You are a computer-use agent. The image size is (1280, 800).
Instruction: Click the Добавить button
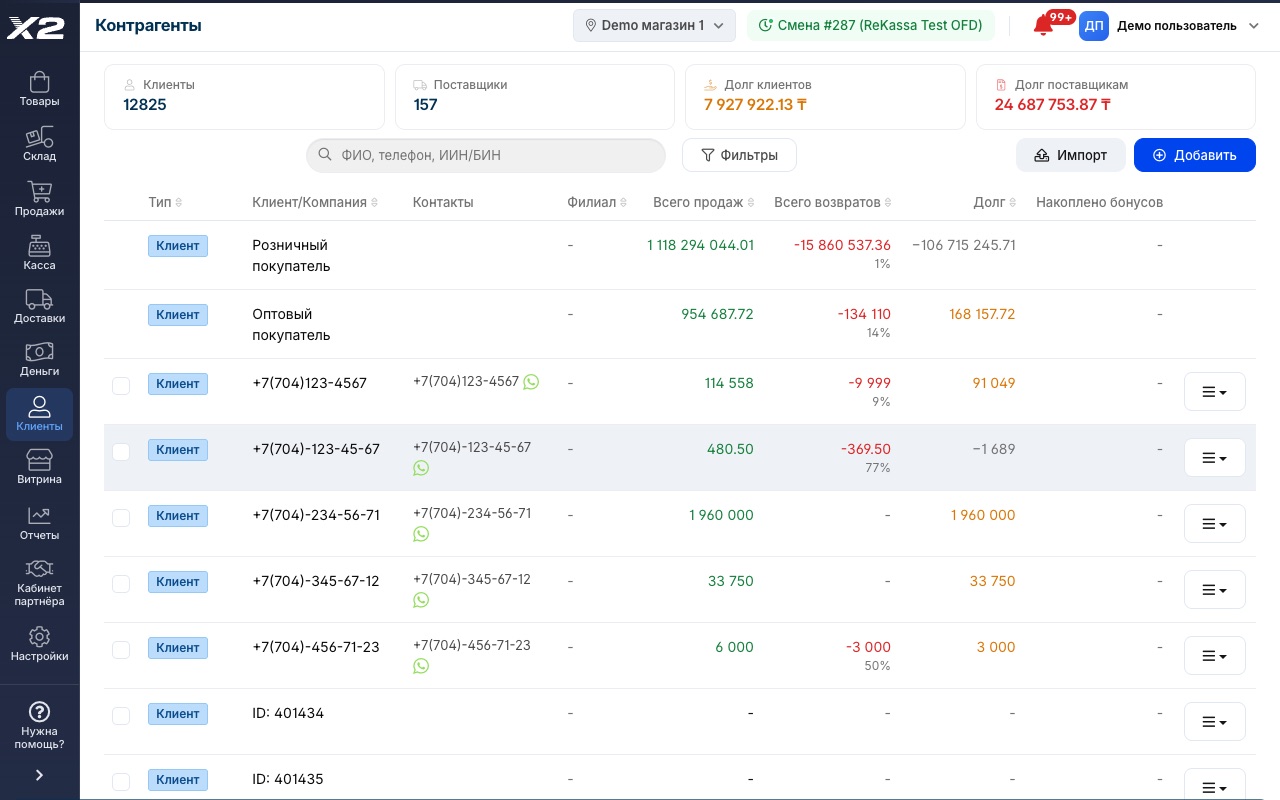coord(1194,155)
